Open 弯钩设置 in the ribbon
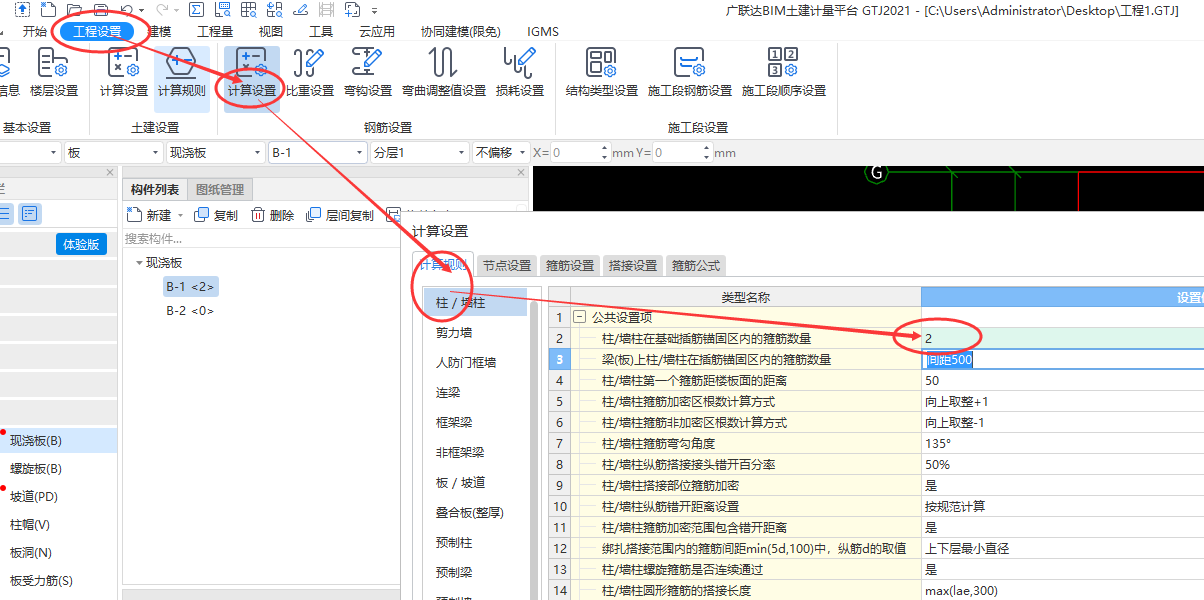The height and width of the screenshot is (600, 1204). coord(367,72)
